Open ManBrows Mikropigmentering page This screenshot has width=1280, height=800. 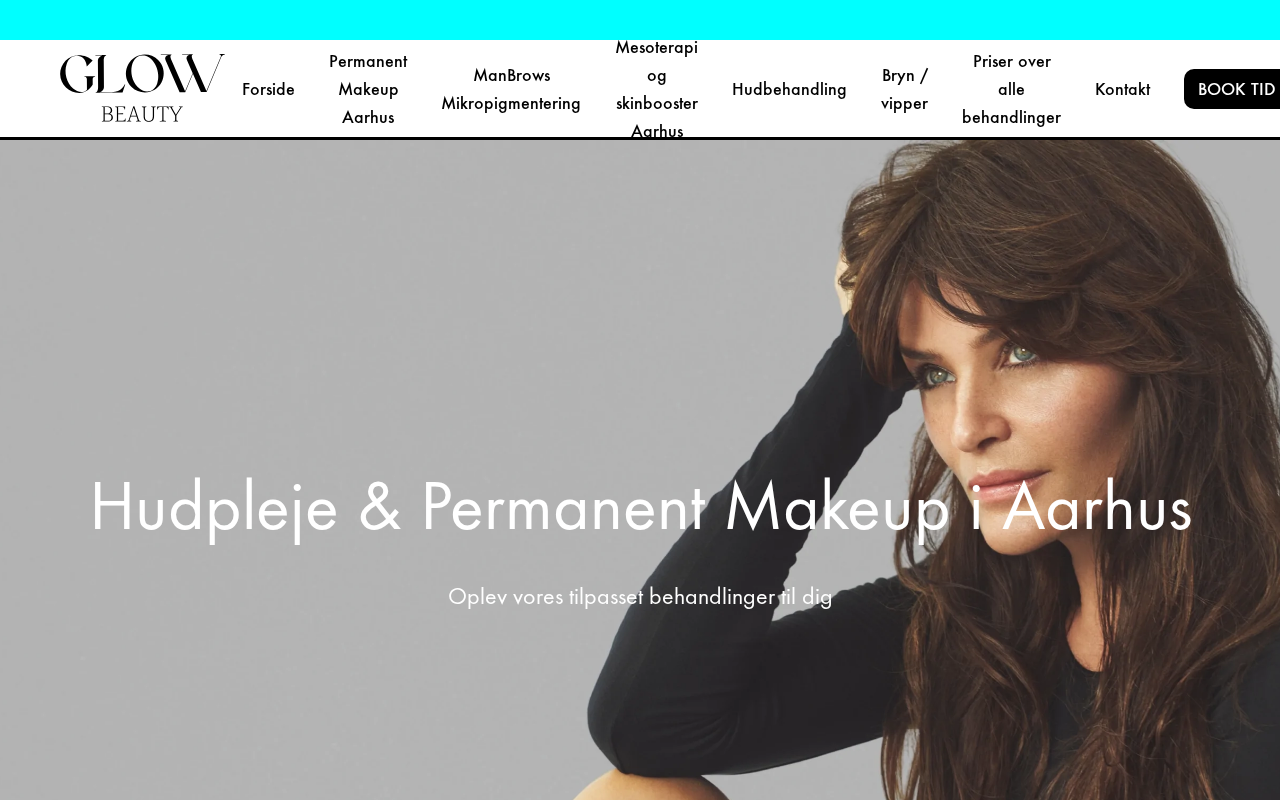pos(511,89)
